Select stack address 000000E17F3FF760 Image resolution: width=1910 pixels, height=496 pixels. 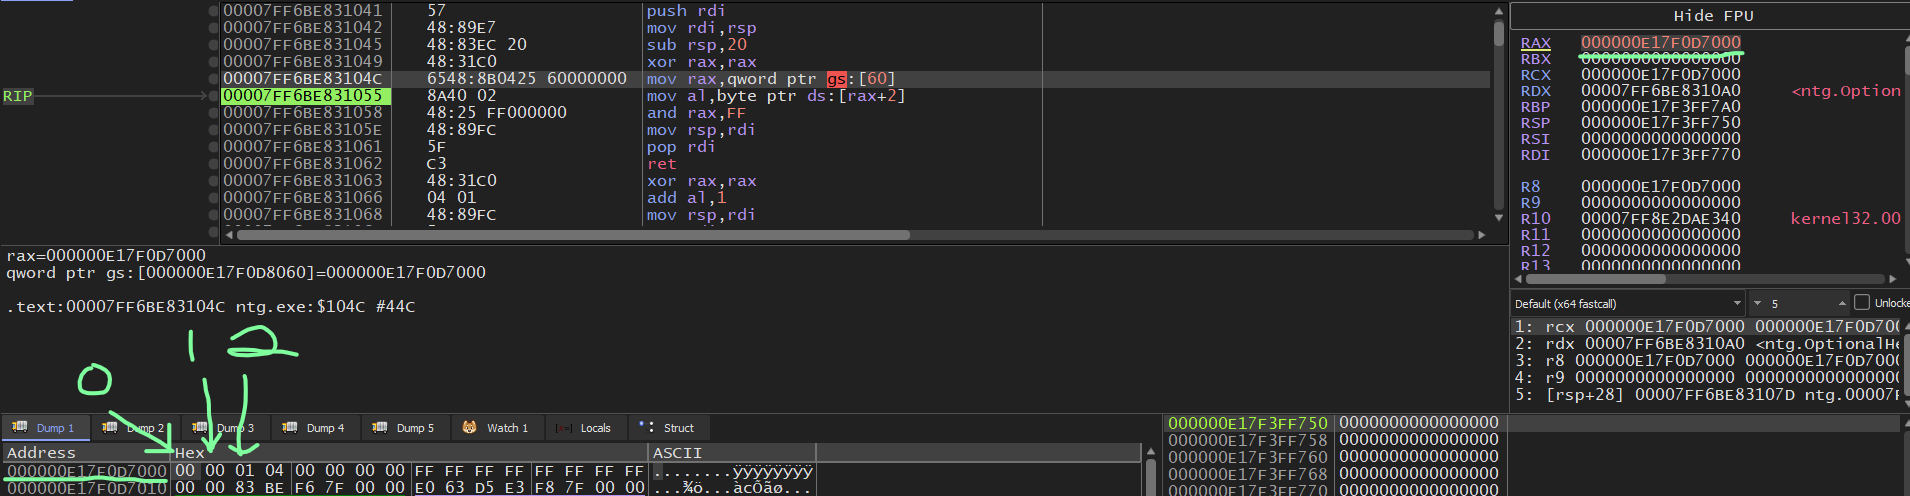point(1248,458)
